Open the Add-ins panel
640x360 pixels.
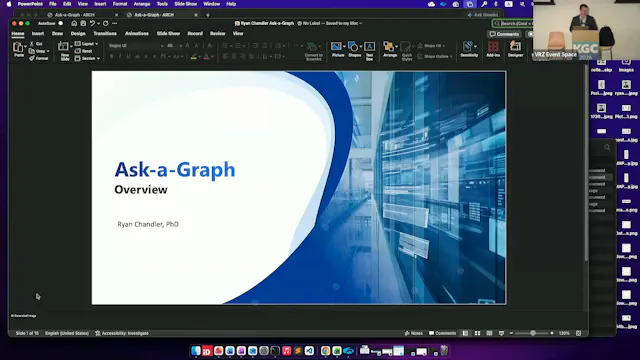click(493, 49)
